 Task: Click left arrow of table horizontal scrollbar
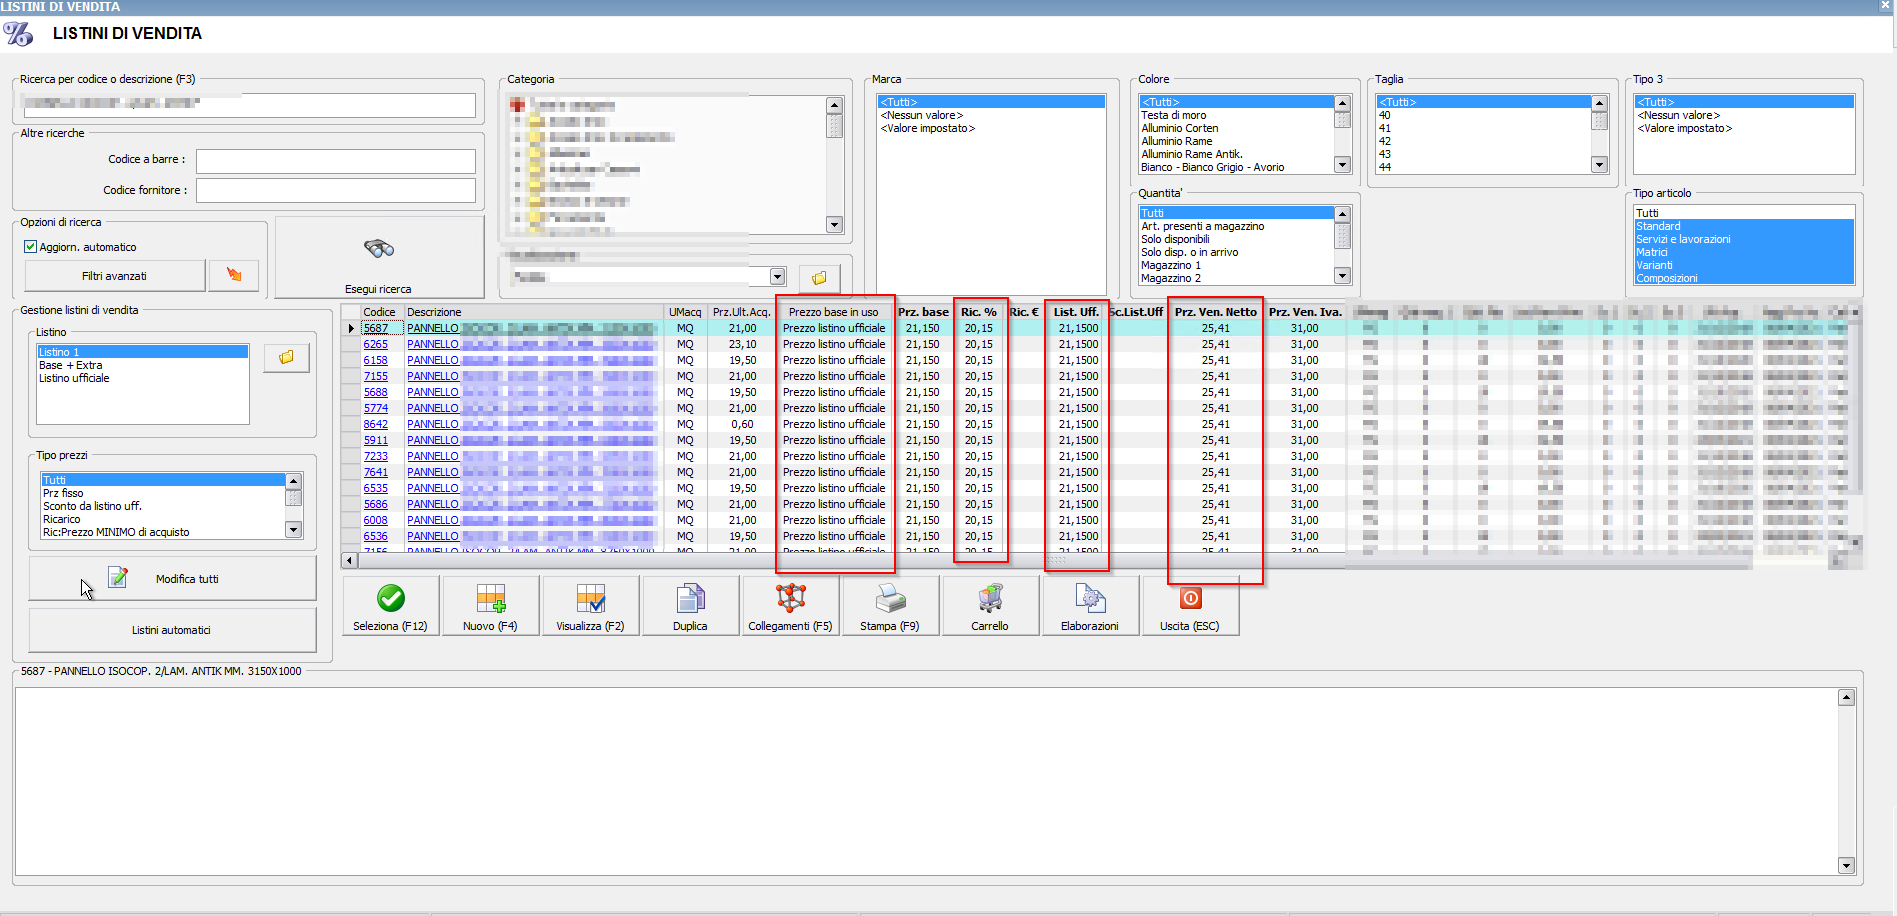(x=349, y=560)
